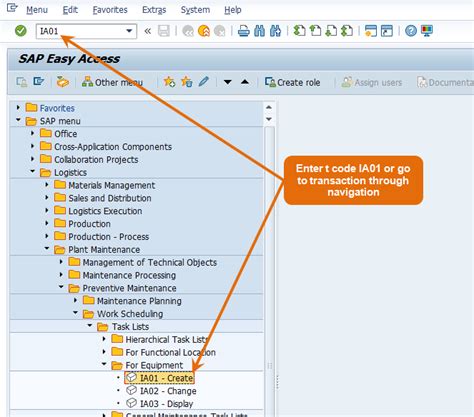Click the Find binoculars icon
474x417 pixels.
(259, 31)
